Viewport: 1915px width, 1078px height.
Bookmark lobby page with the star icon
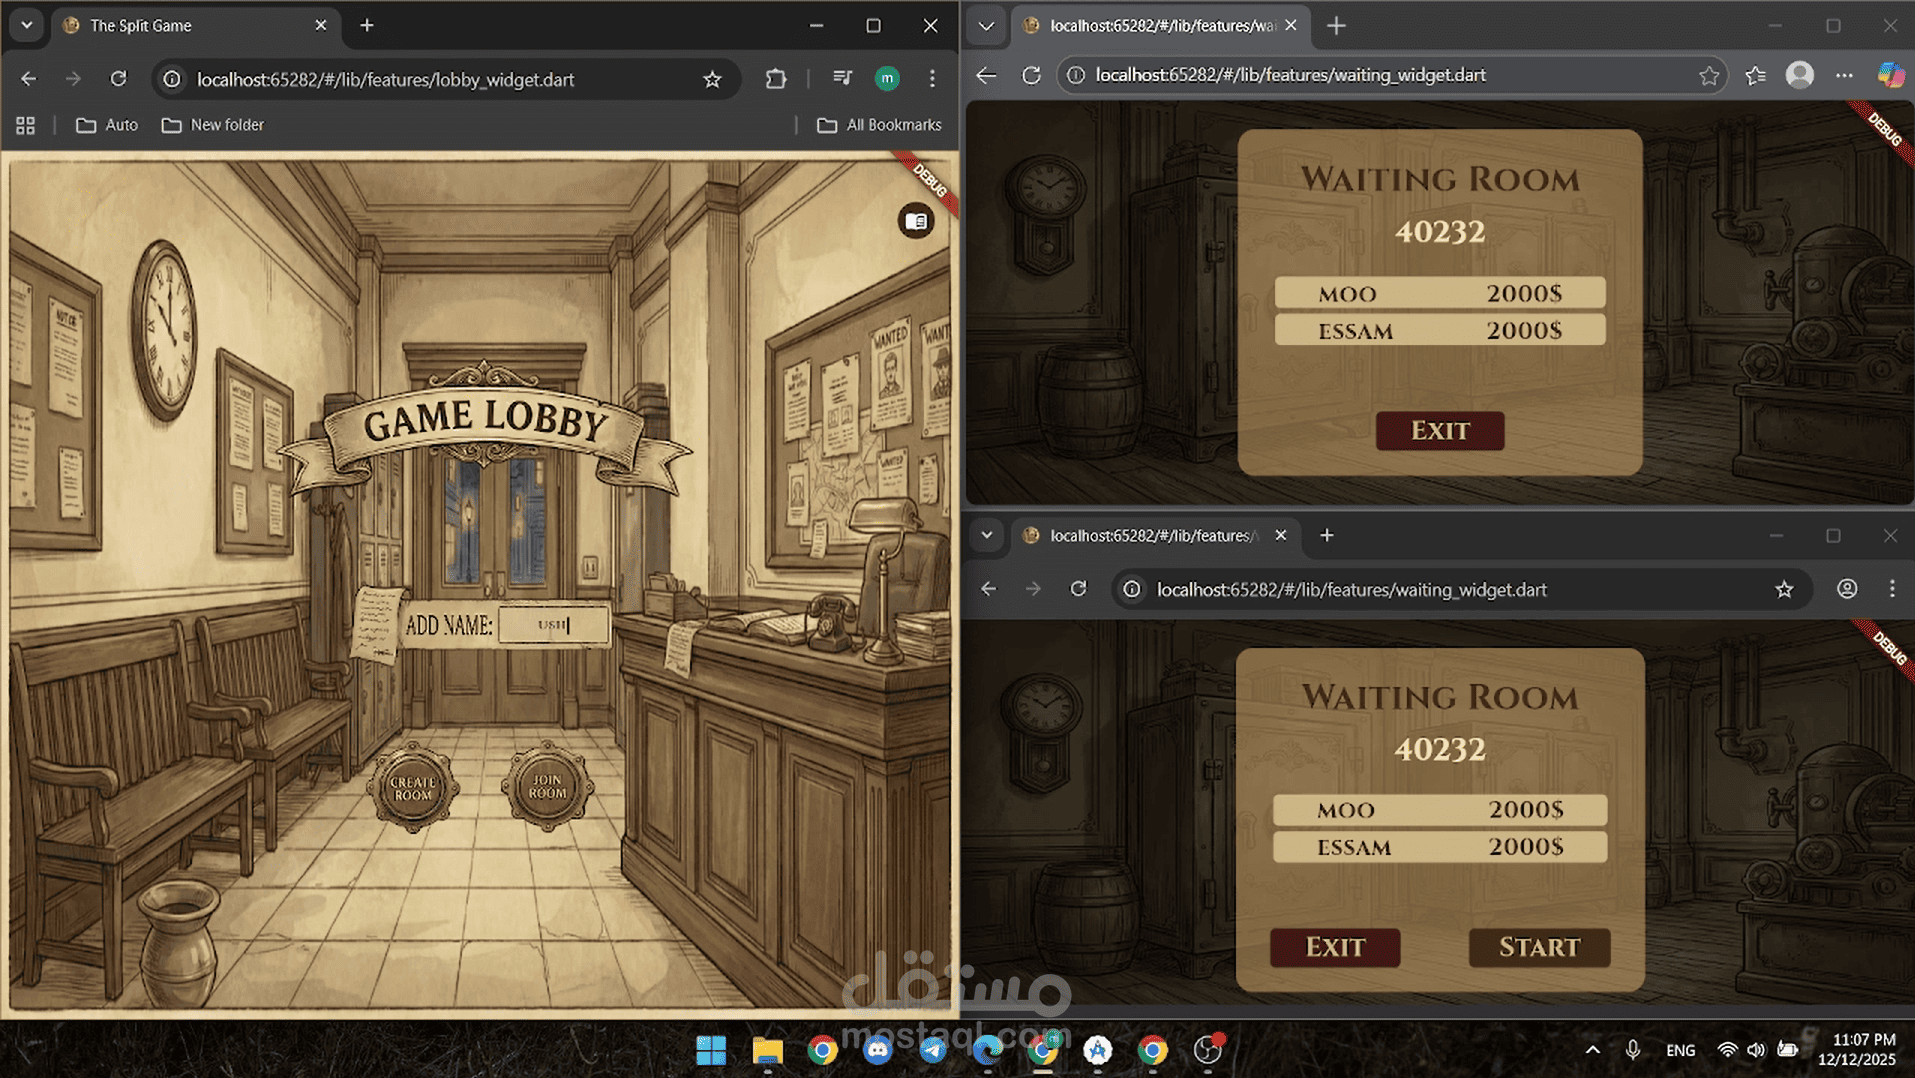(712, 79)
